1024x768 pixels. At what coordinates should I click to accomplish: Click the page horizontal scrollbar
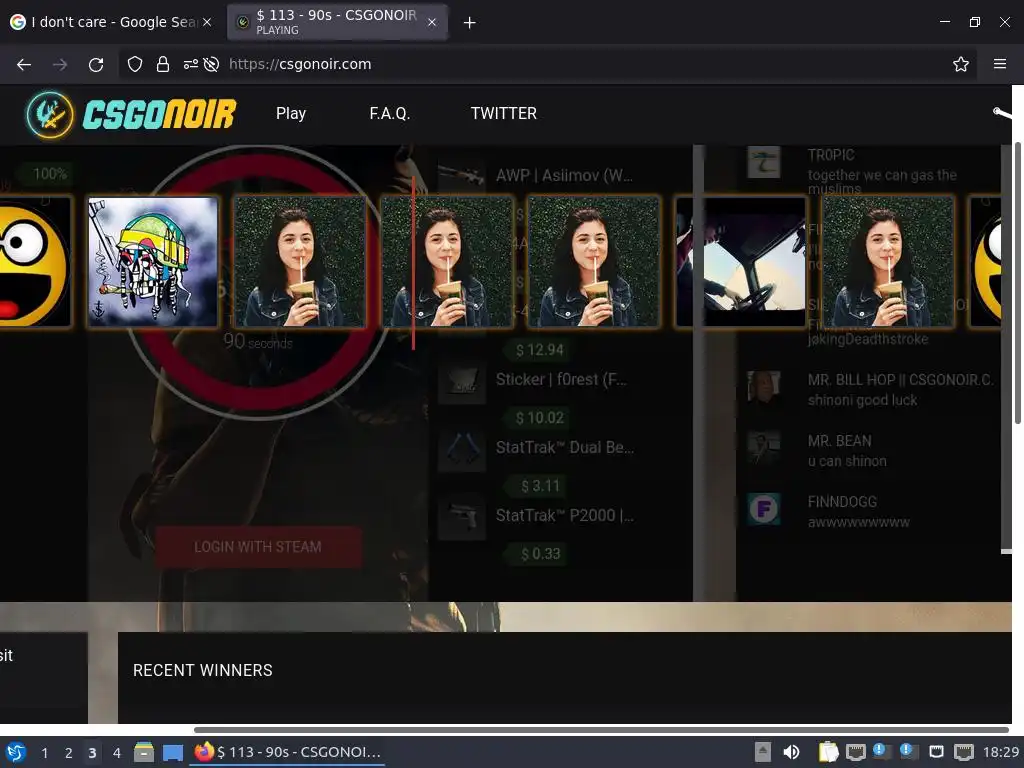pyautogui.click(x=601, y=729)
